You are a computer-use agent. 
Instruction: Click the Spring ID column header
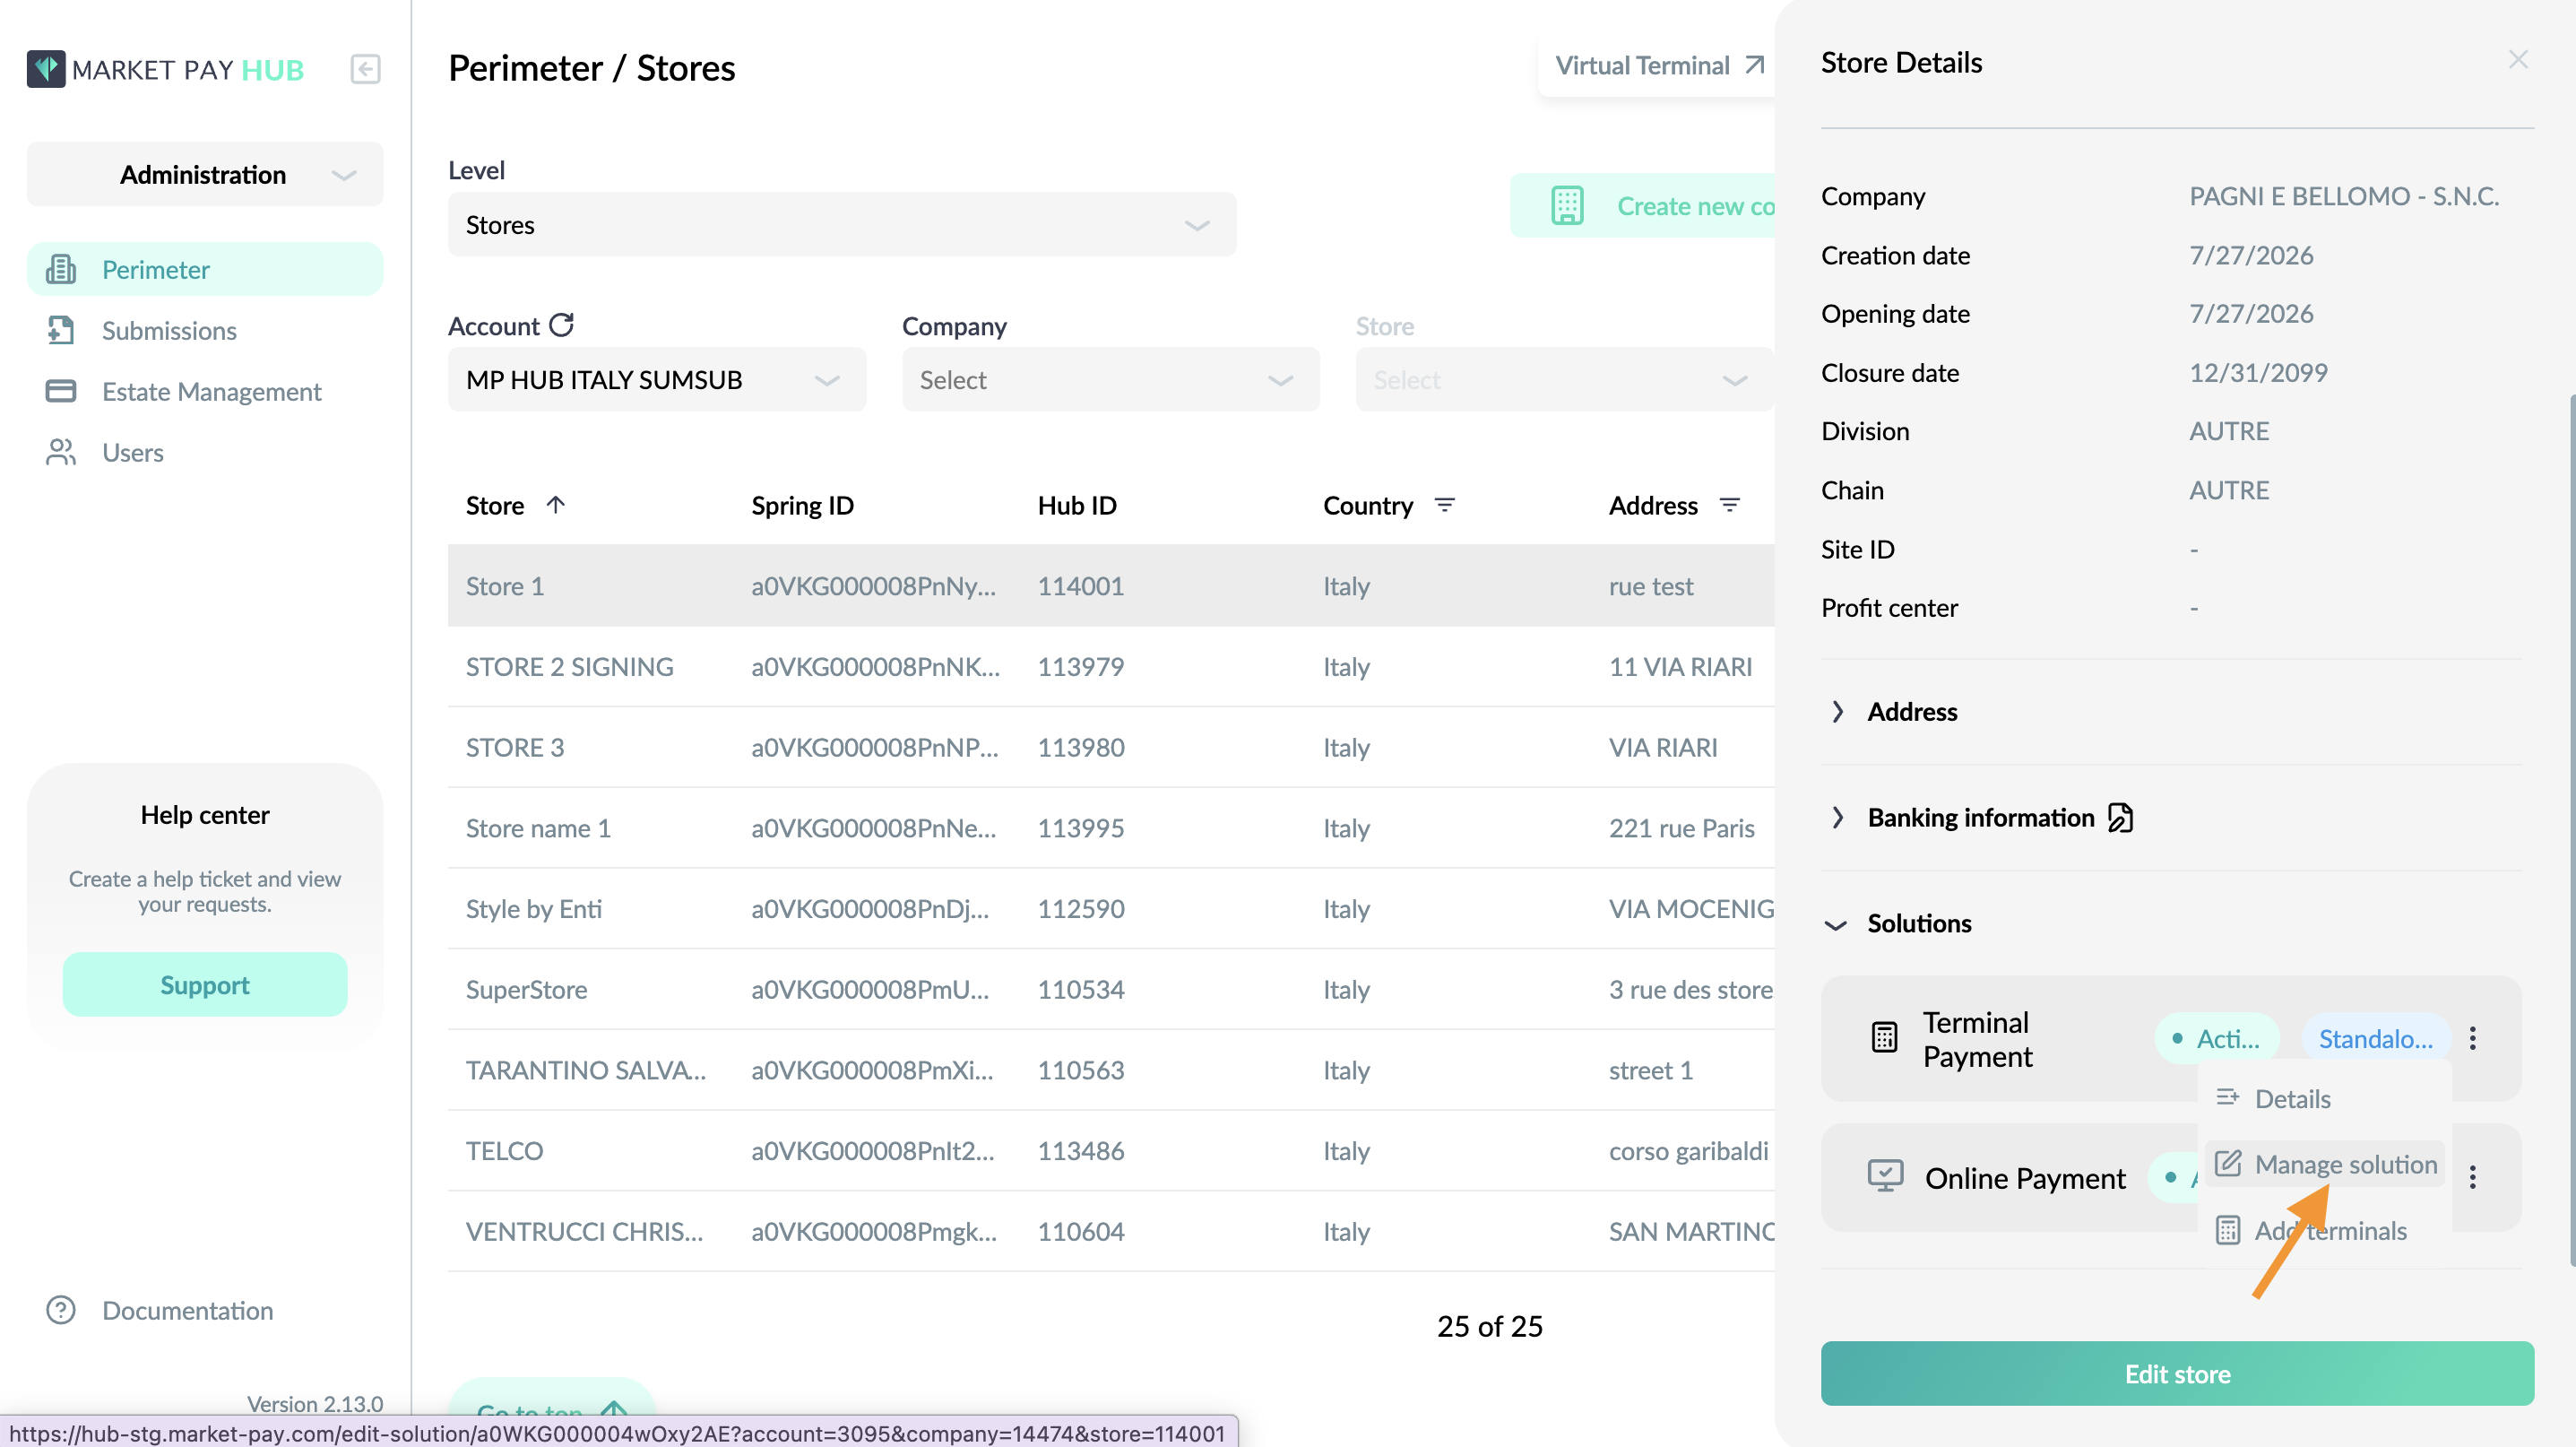pos(803,505)
